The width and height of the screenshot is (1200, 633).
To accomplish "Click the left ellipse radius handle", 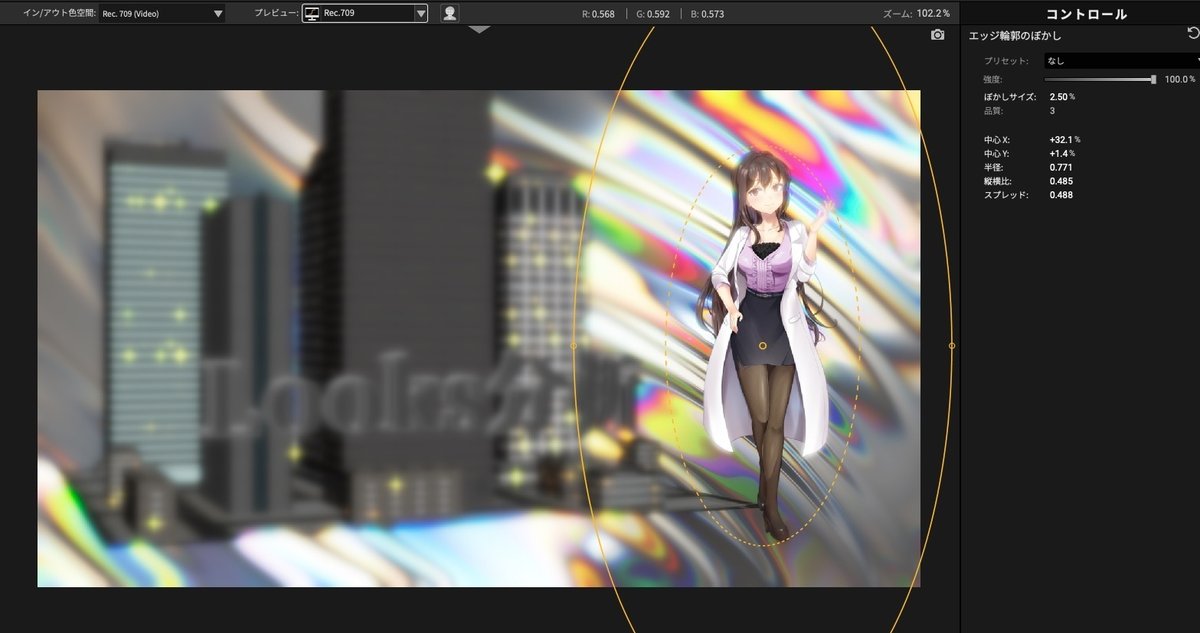I will pyautogui.click(x=573, y=345).
